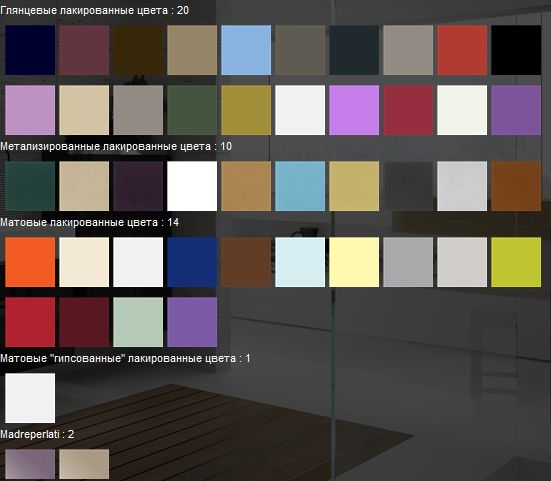Select the dark burgundy matte swatch
551x481 pixels.
(x=84, y=322)
